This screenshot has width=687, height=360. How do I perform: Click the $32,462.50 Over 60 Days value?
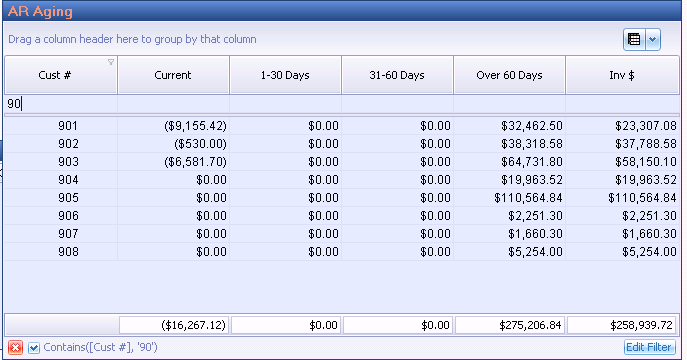(x=532, y=126)
